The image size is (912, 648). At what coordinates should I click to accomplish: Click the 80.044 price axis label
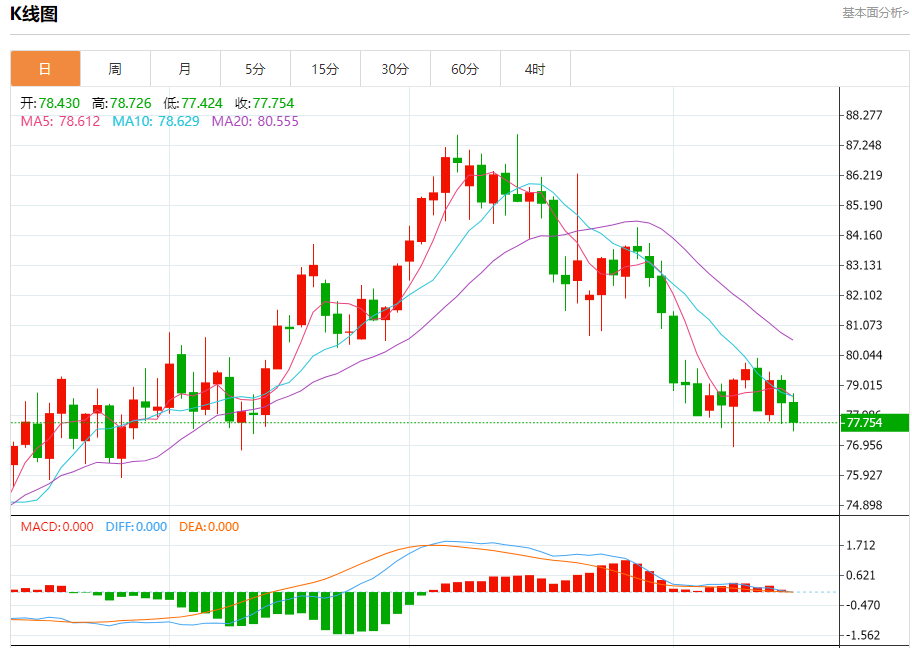tap(864, 355)
